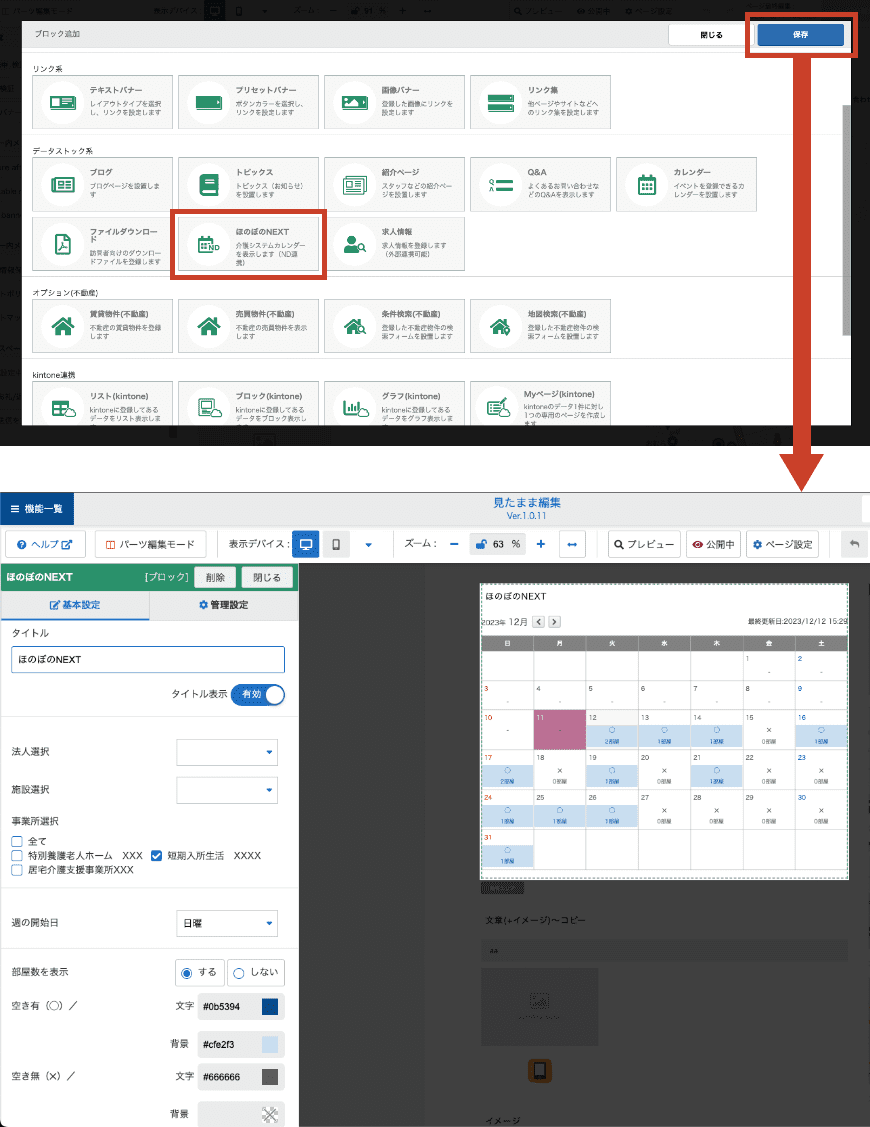Click the blue 保存 button
Screen dimensions: 870x1127
[800, 34]
